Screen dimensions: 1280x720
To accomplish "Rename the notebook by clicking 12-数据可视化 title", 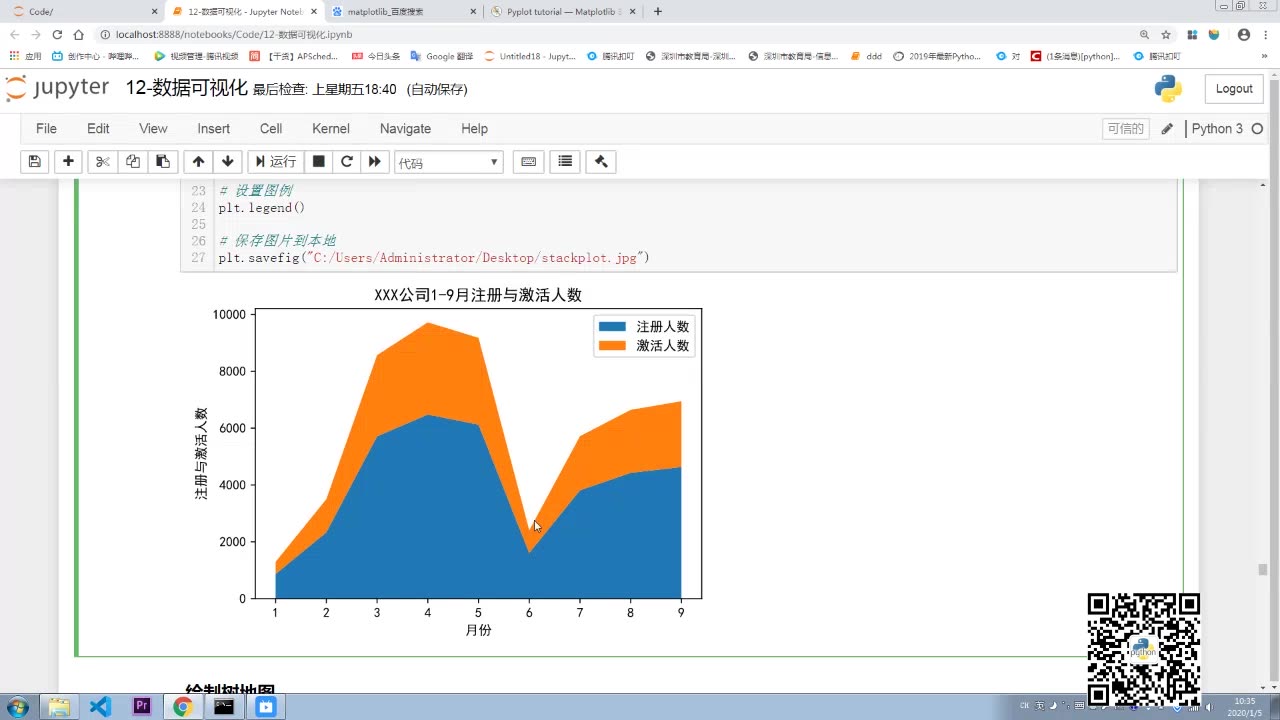I will pyautogui.click(x=186, y=88).
